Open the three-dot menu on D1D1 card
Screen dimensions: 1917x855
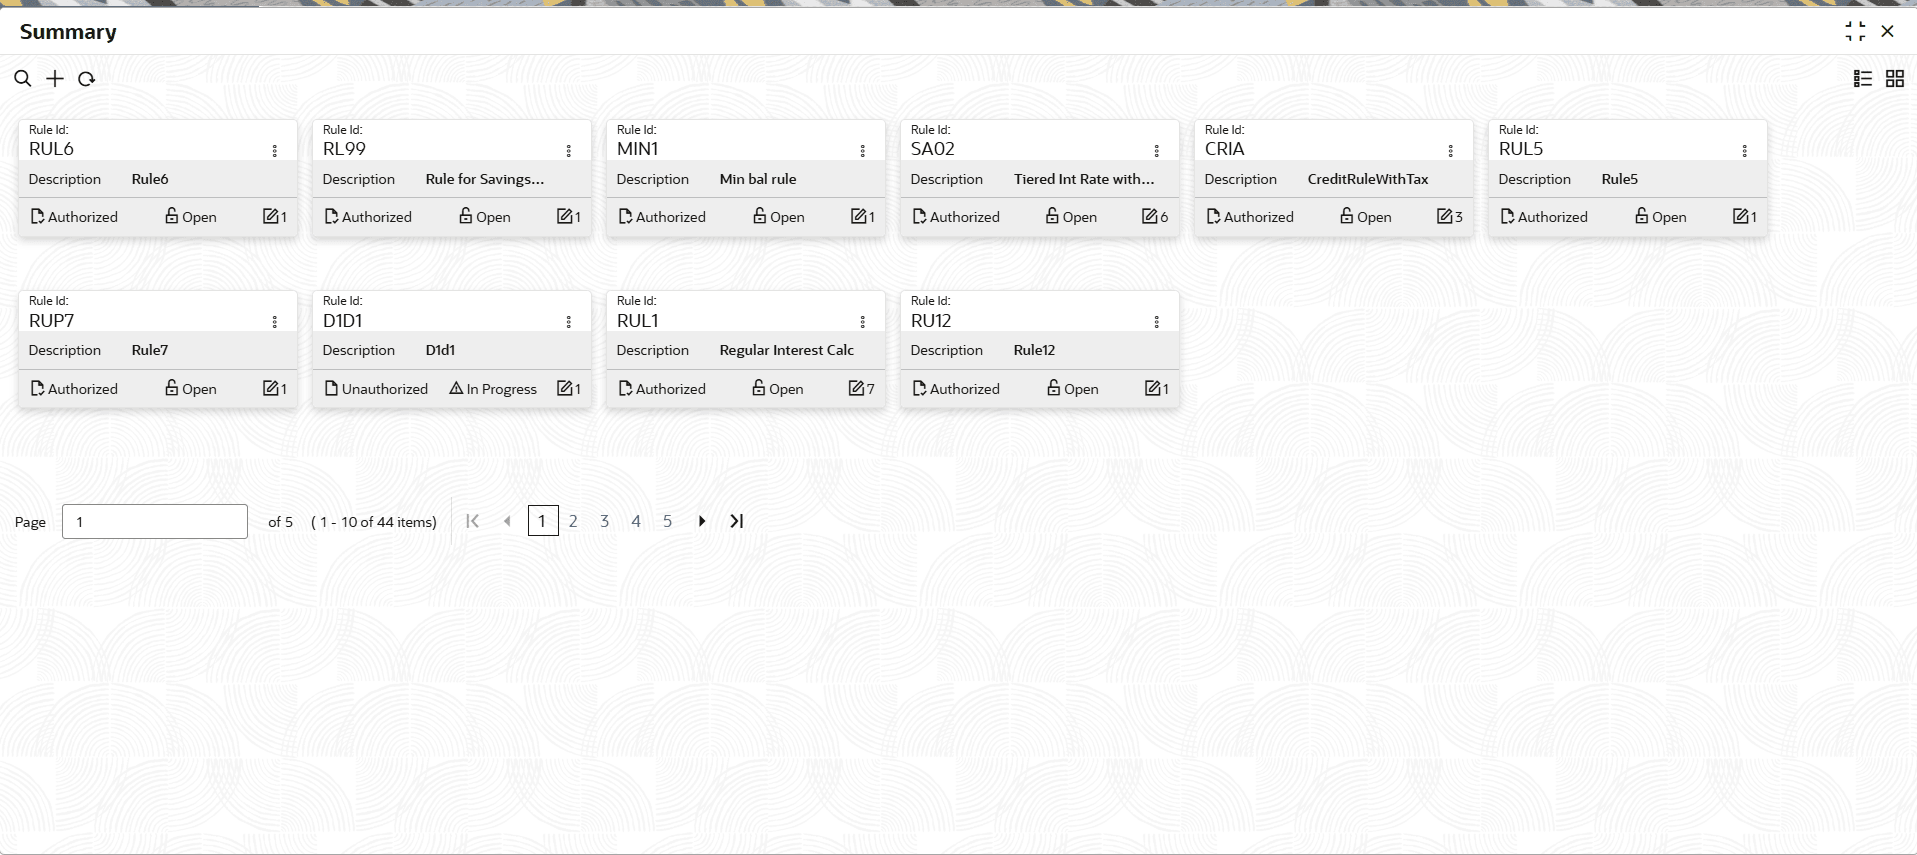click(x=568, y=321)
